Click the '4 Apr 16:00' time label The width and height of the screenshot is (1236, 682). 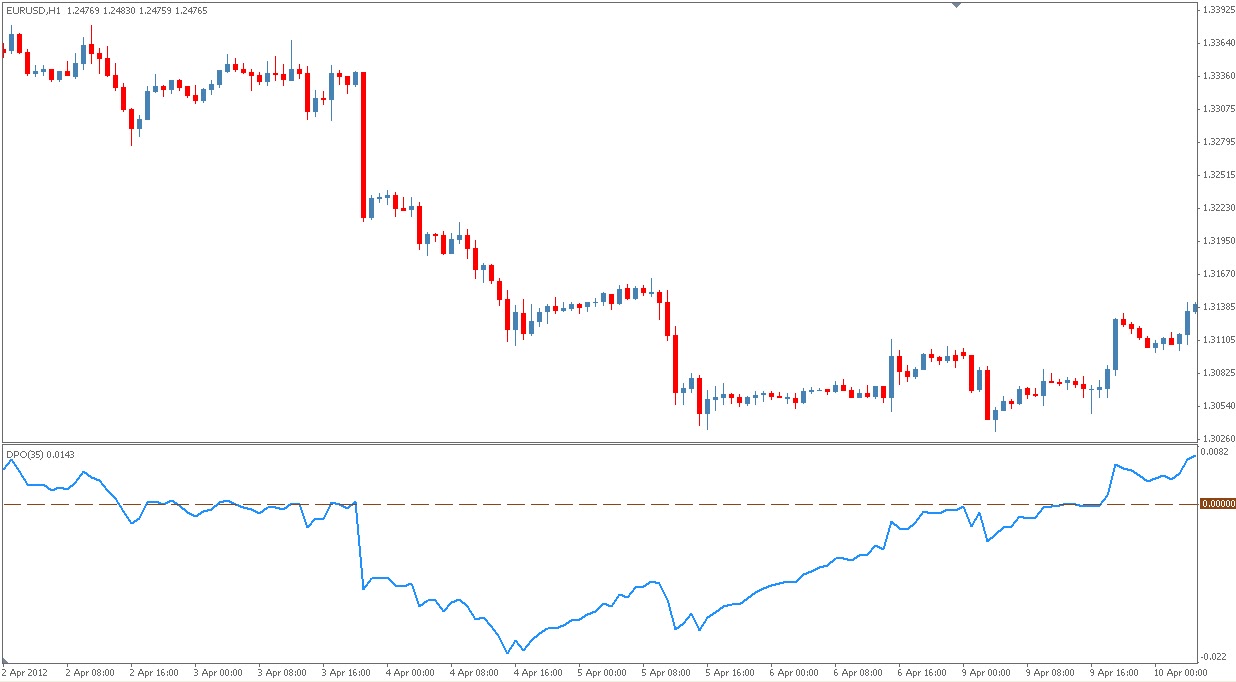tap(539, 673)
